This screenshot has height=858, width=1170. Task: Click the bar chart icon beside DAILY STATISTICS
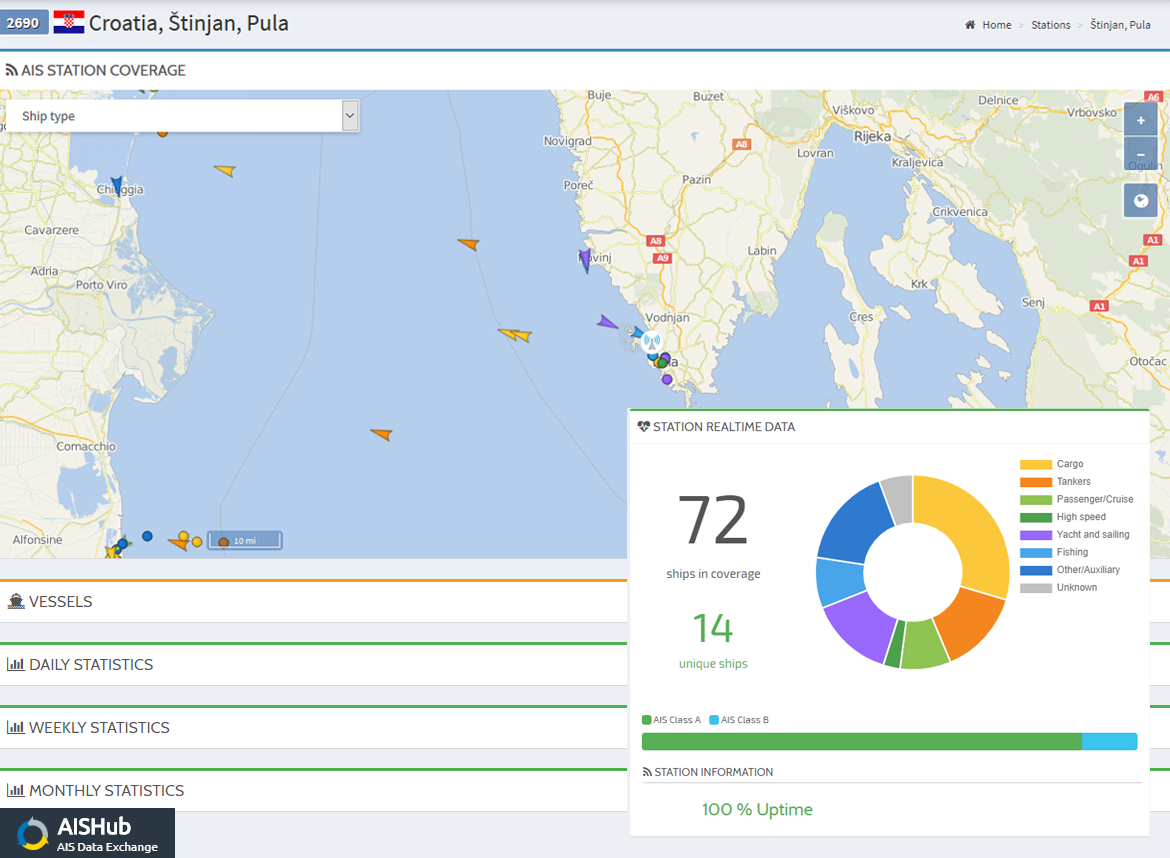(18, 664)
